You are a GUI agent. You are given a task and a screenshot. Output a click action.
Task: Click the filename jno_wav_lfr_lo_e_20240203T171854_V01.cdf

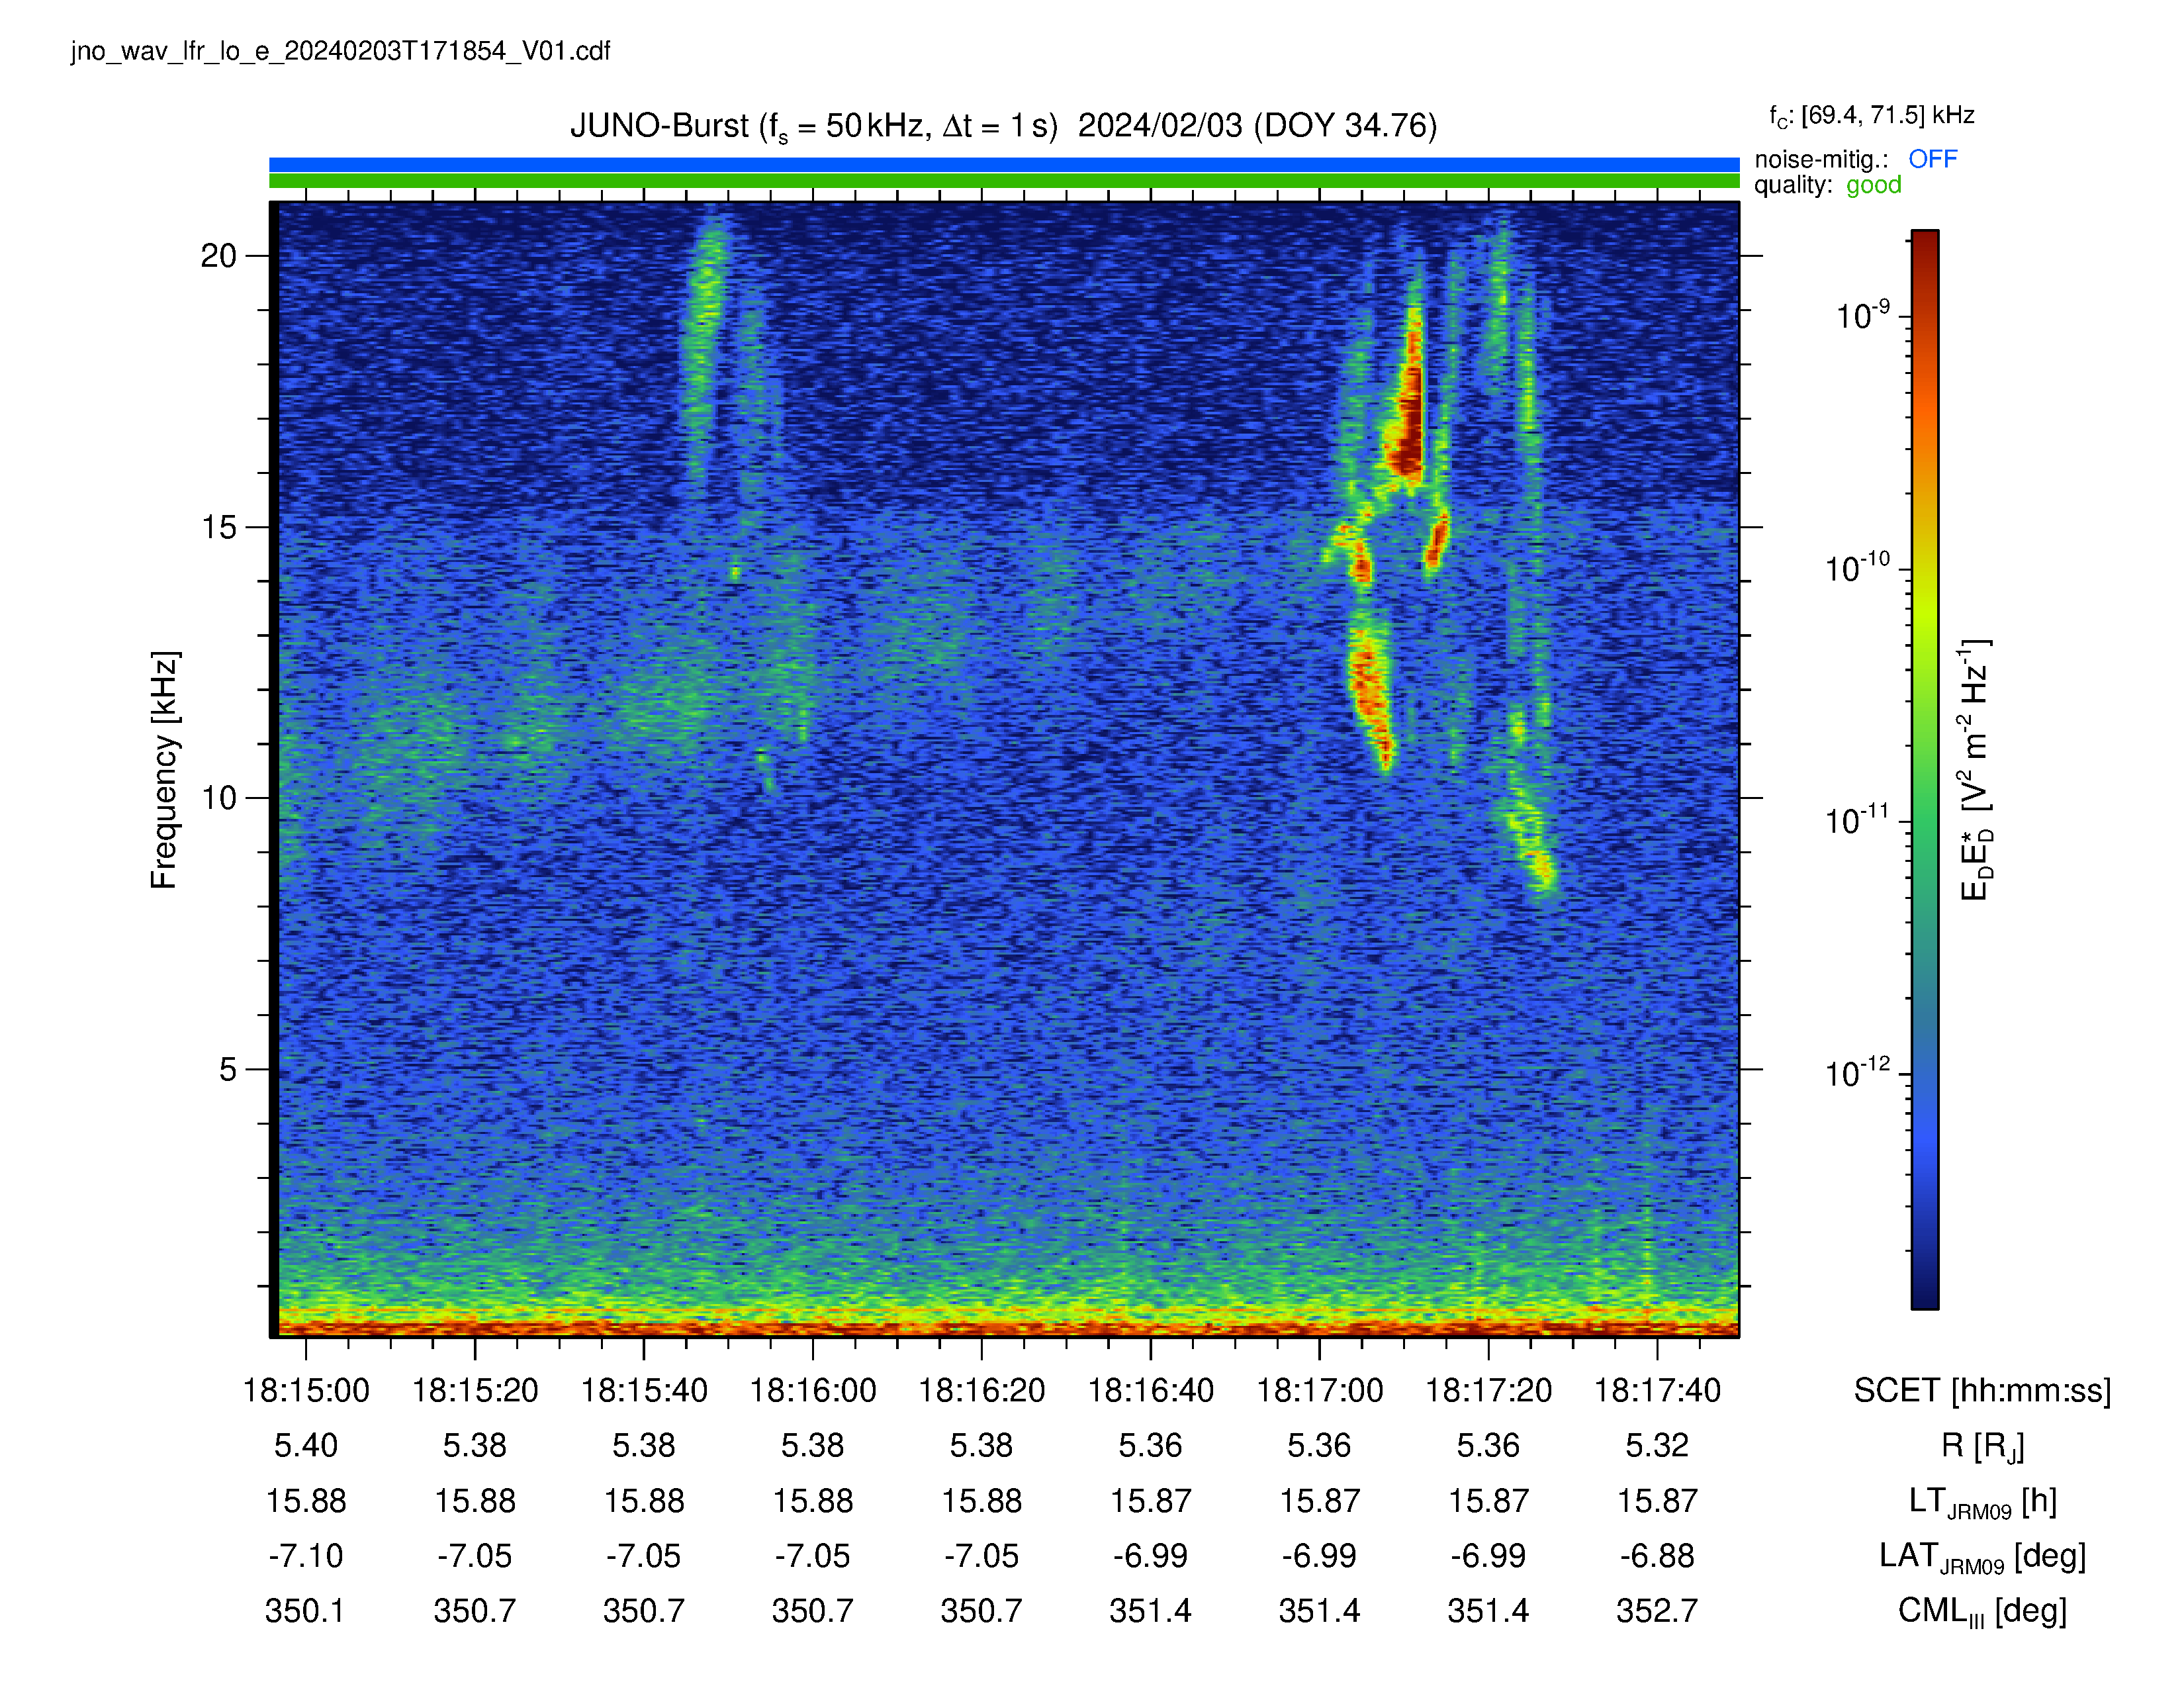point(340,51)
